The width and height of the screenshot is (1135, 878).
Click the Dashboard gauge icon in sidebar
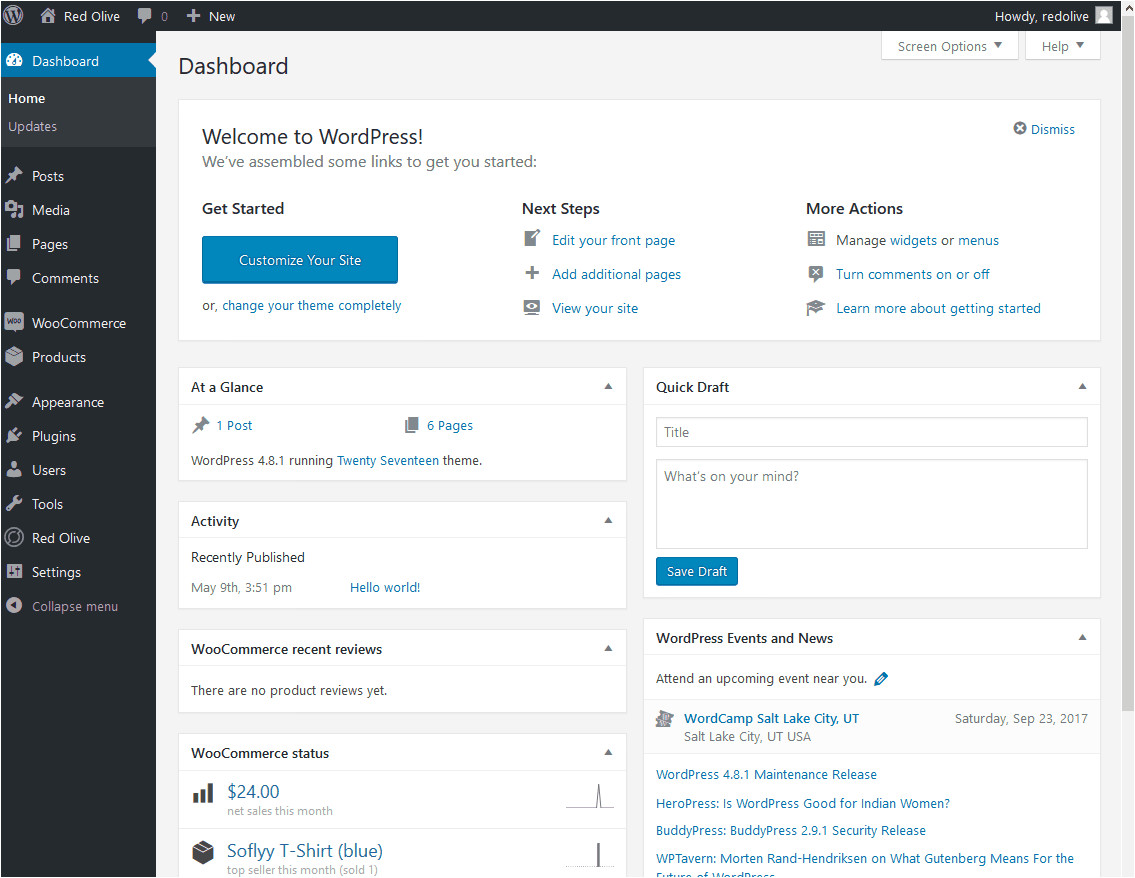point(14,61)
